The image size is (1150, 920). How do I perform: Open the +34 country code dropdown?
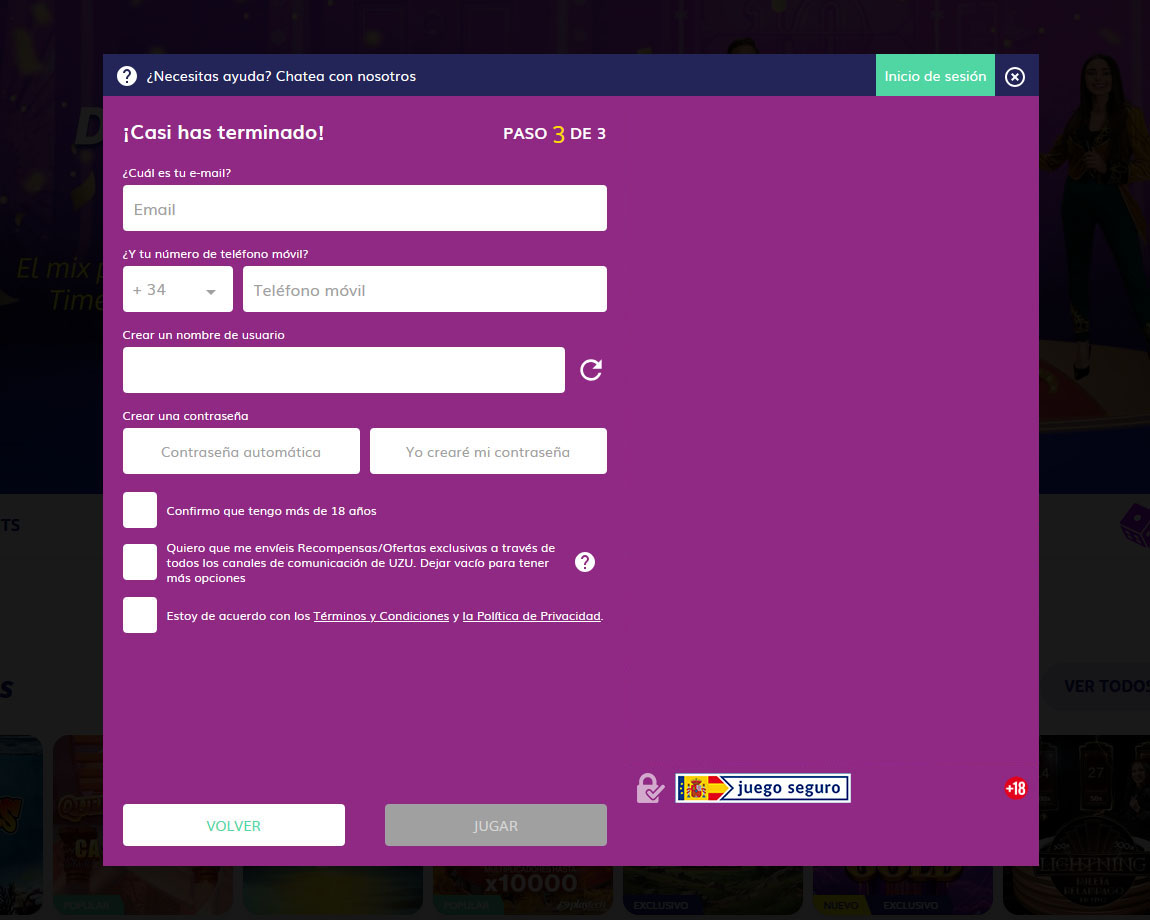click(x=177, y=290)
